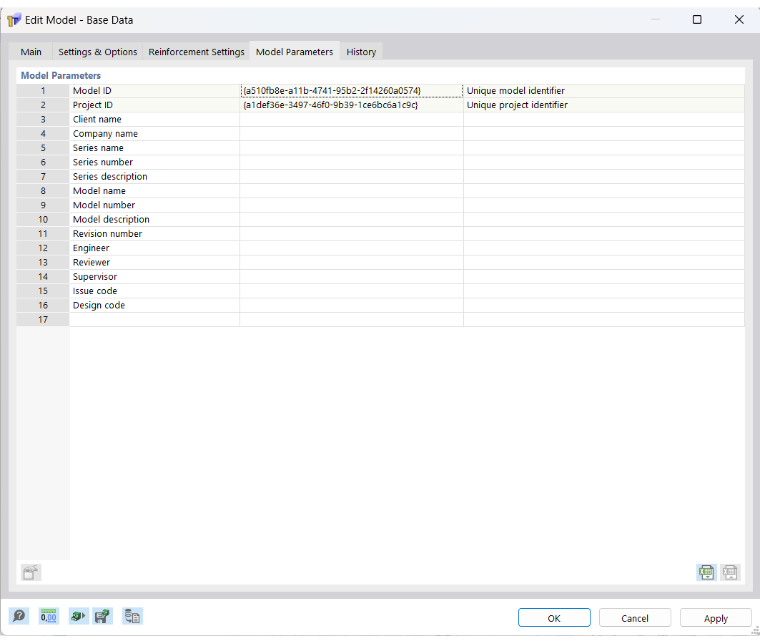Click the Model name value field
Screen dimensions: 760x643
[351, 191]
